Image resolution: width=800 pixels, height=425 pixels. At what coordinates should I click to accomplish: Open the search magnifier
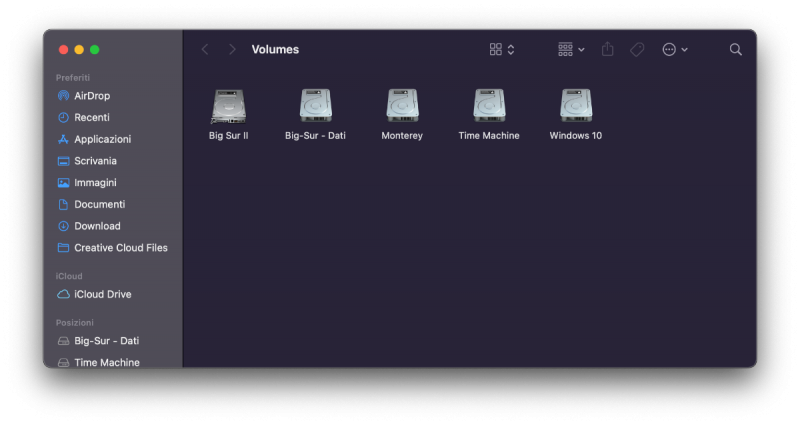coord(735,49)
